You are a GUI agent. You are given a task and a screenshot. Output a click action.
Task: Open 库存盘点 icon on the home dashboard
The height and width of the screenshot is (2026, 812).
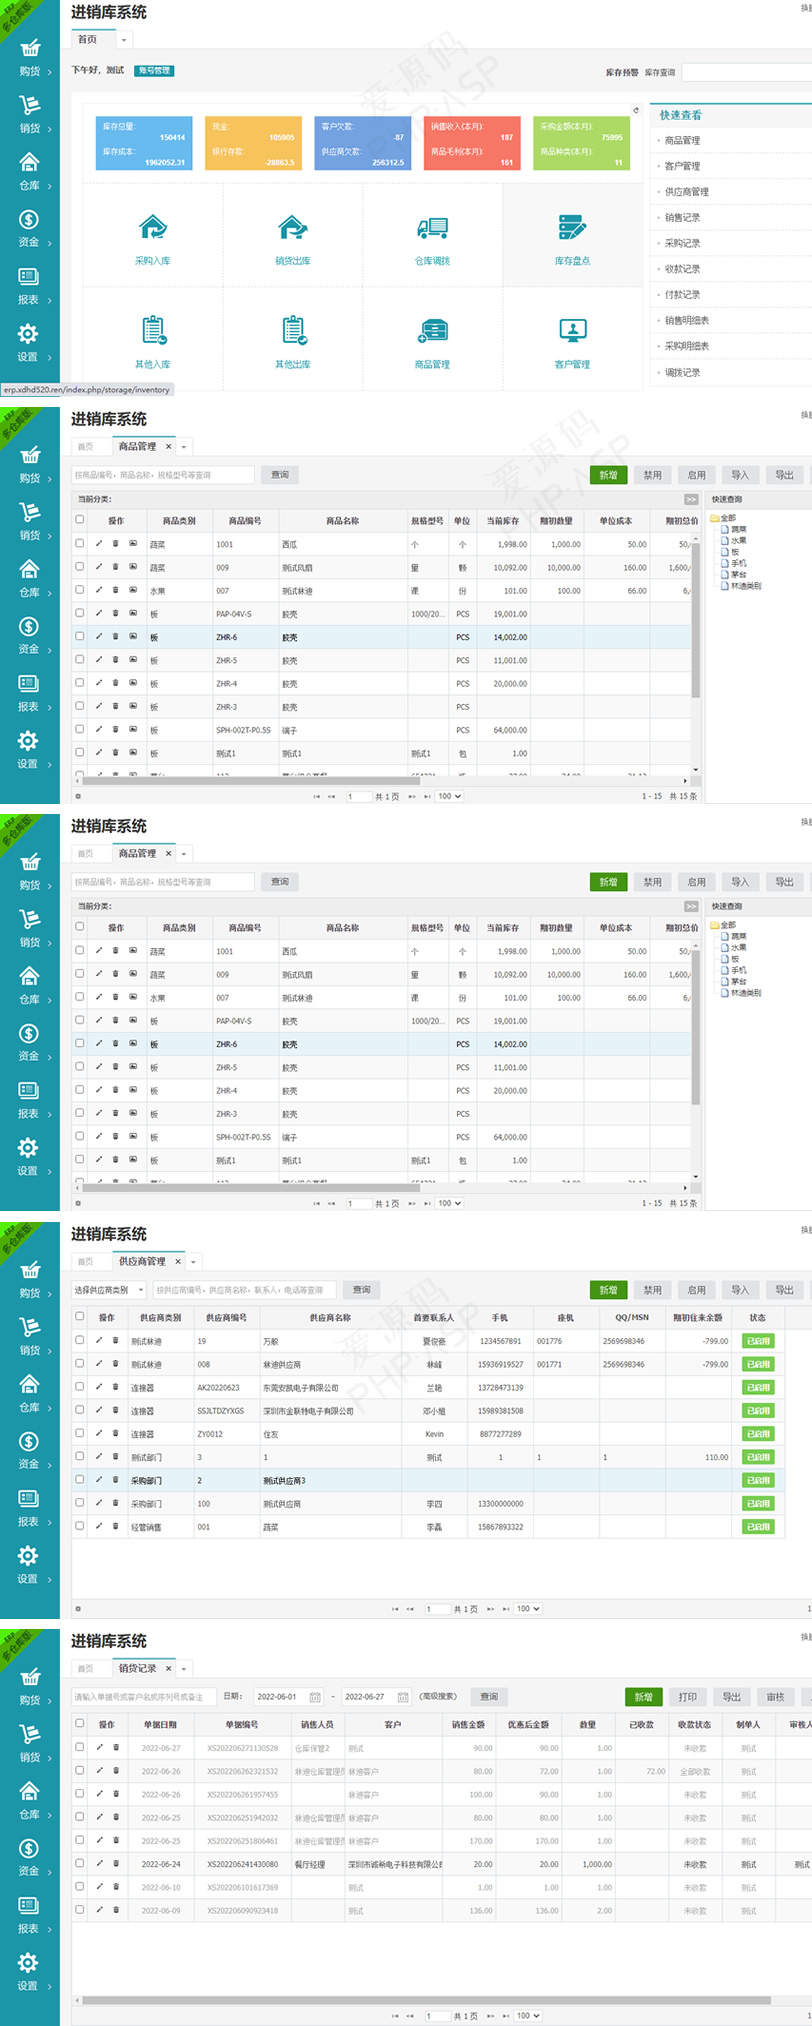572,228
